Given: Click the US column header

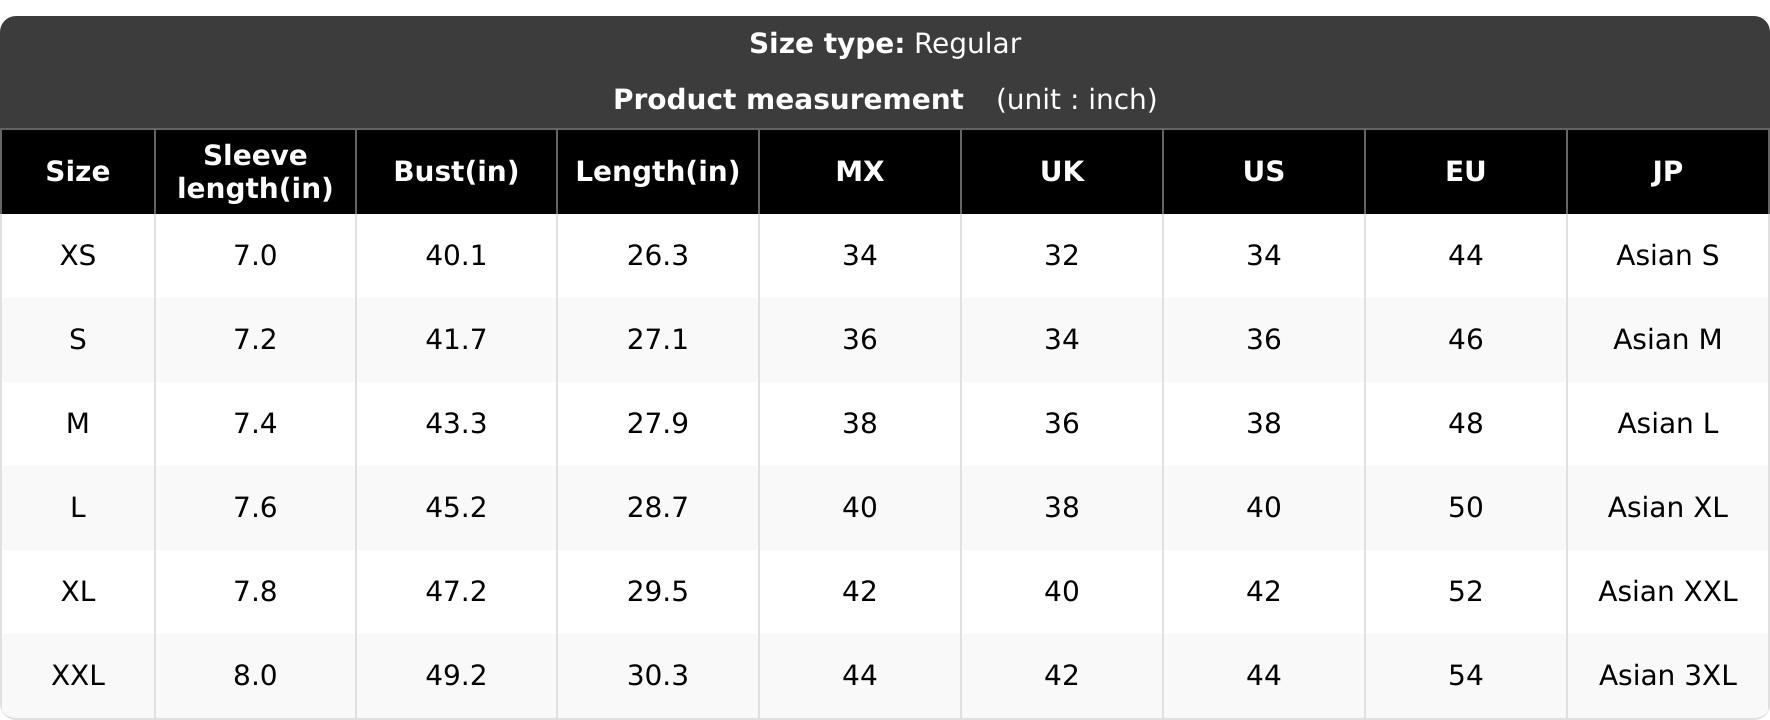Looking at the screenshot, I should tap(1264, 172).
